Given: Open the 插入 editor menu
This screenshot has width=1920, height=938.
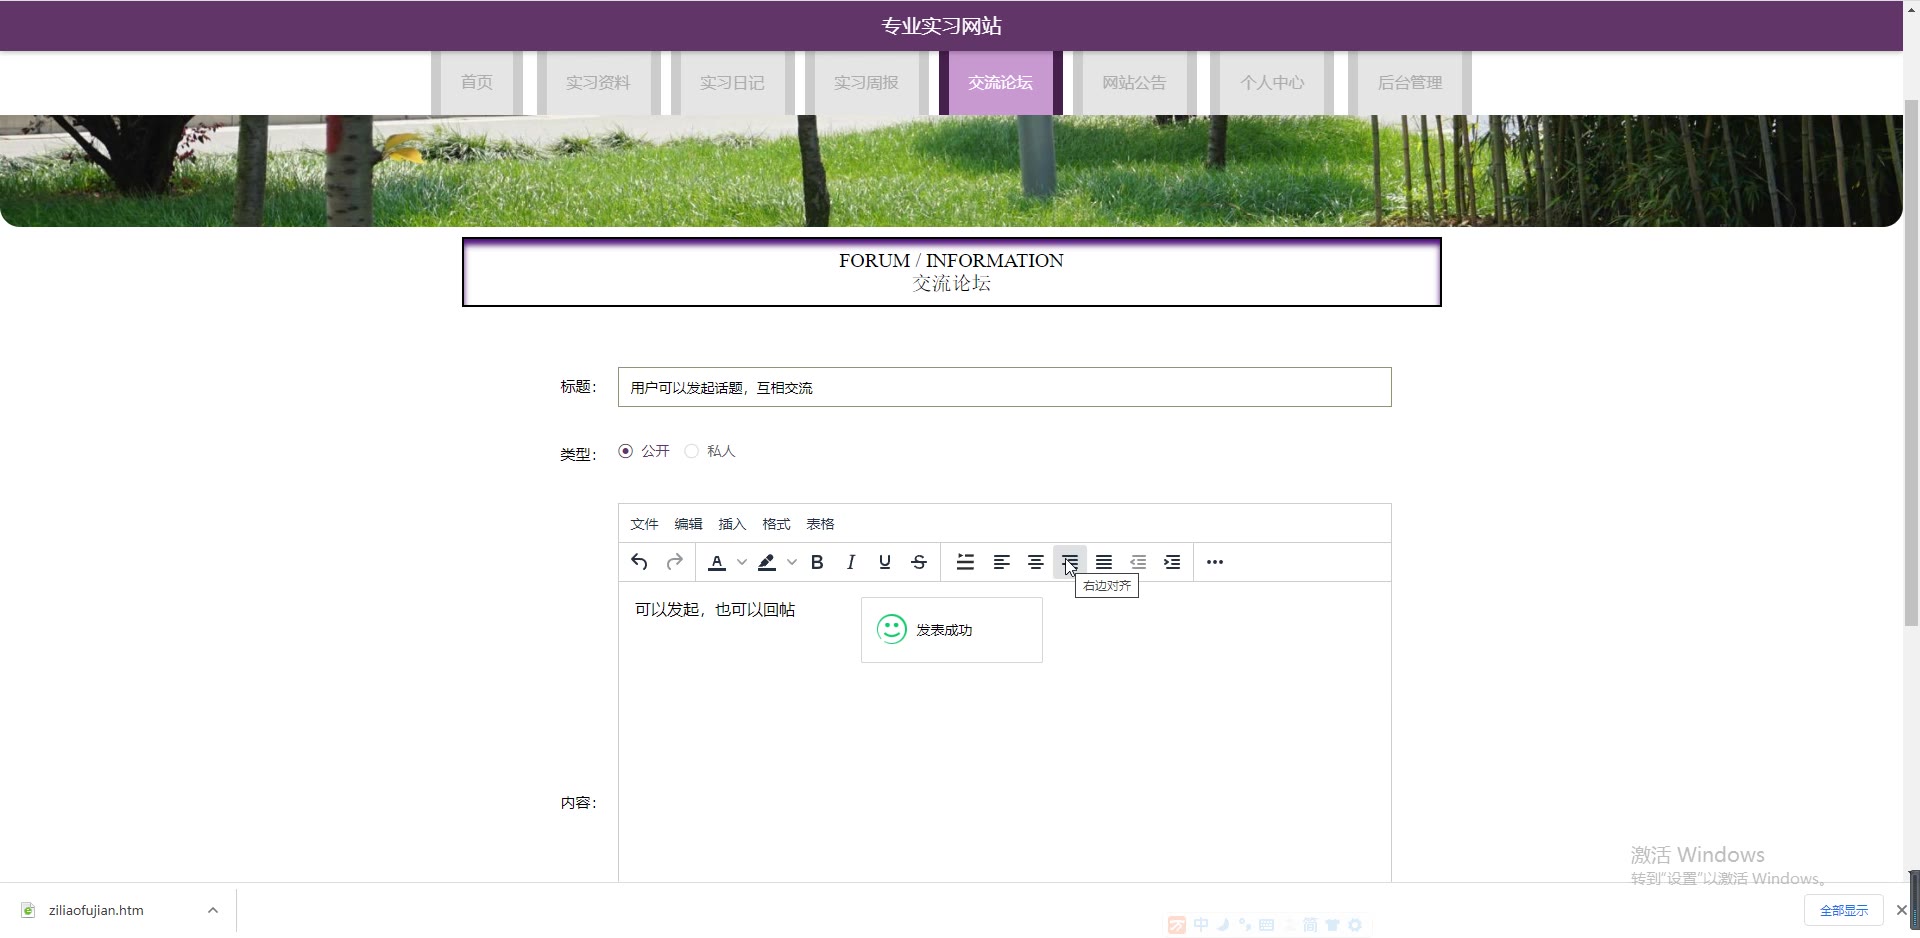Looking at the screenshot, I should pyautogui.click(x=732, y=524).
